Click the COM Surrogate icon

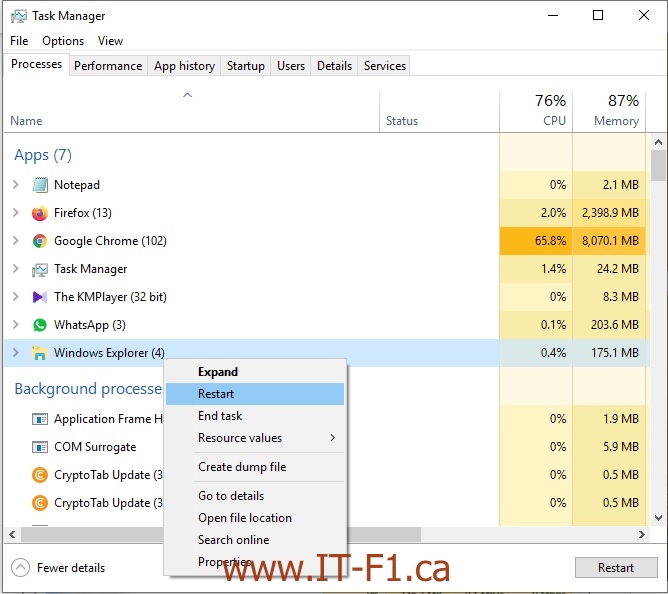[x=40, y=447]
